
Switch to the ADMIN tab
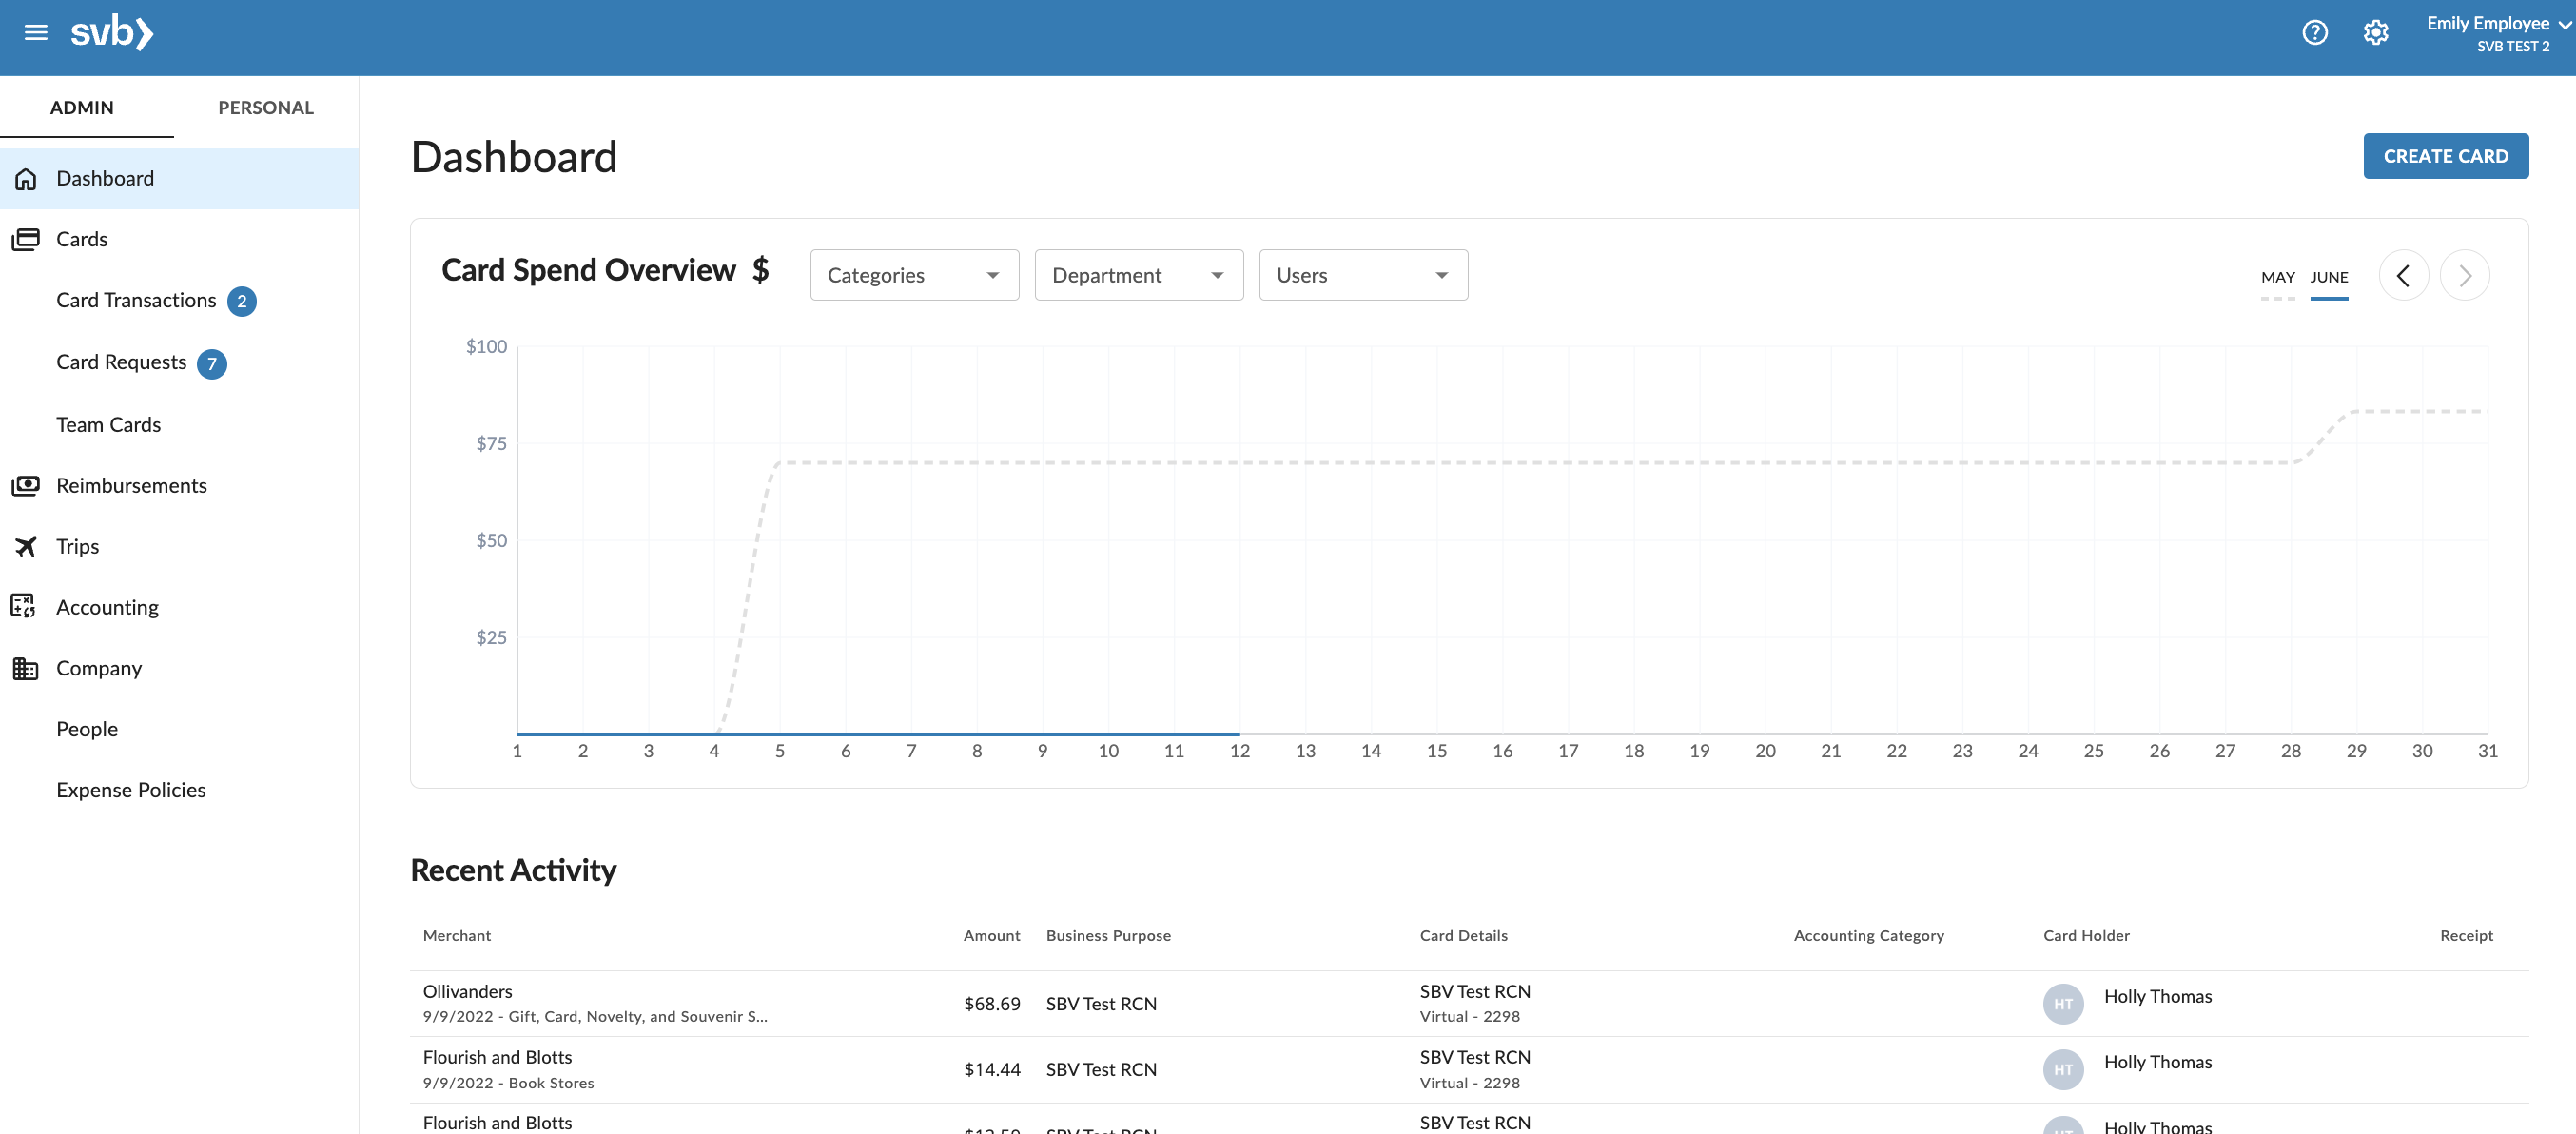tap(82, 108)
